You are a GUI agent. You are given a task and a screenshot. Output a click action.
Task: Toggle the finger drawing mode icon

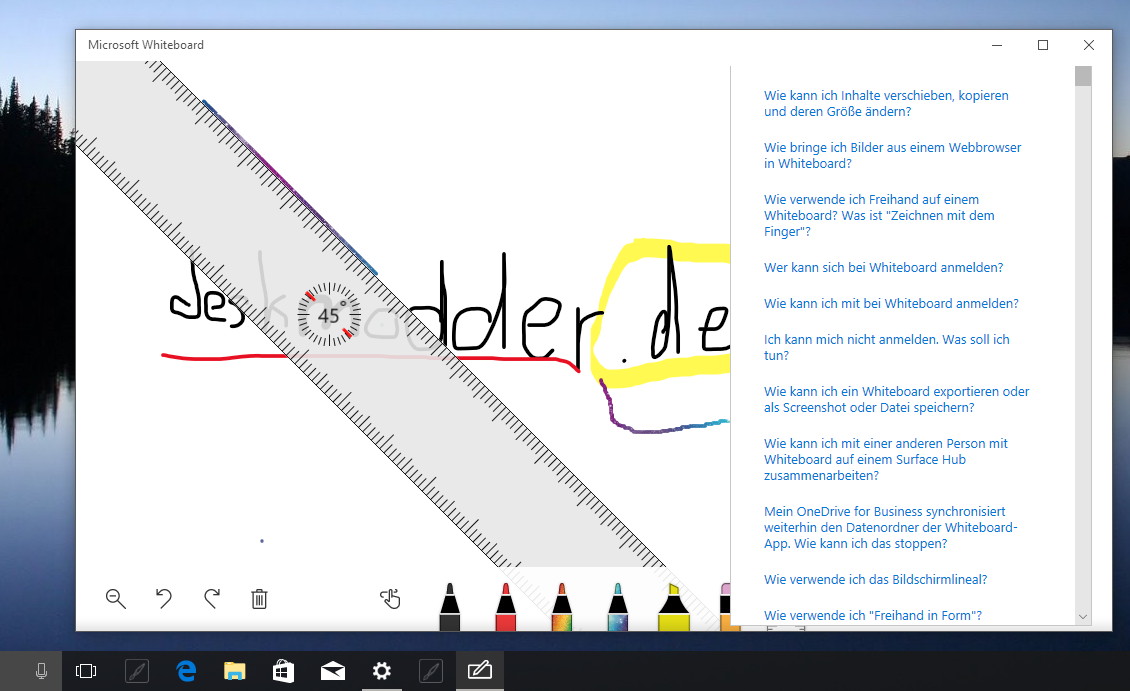click(390, 598)
